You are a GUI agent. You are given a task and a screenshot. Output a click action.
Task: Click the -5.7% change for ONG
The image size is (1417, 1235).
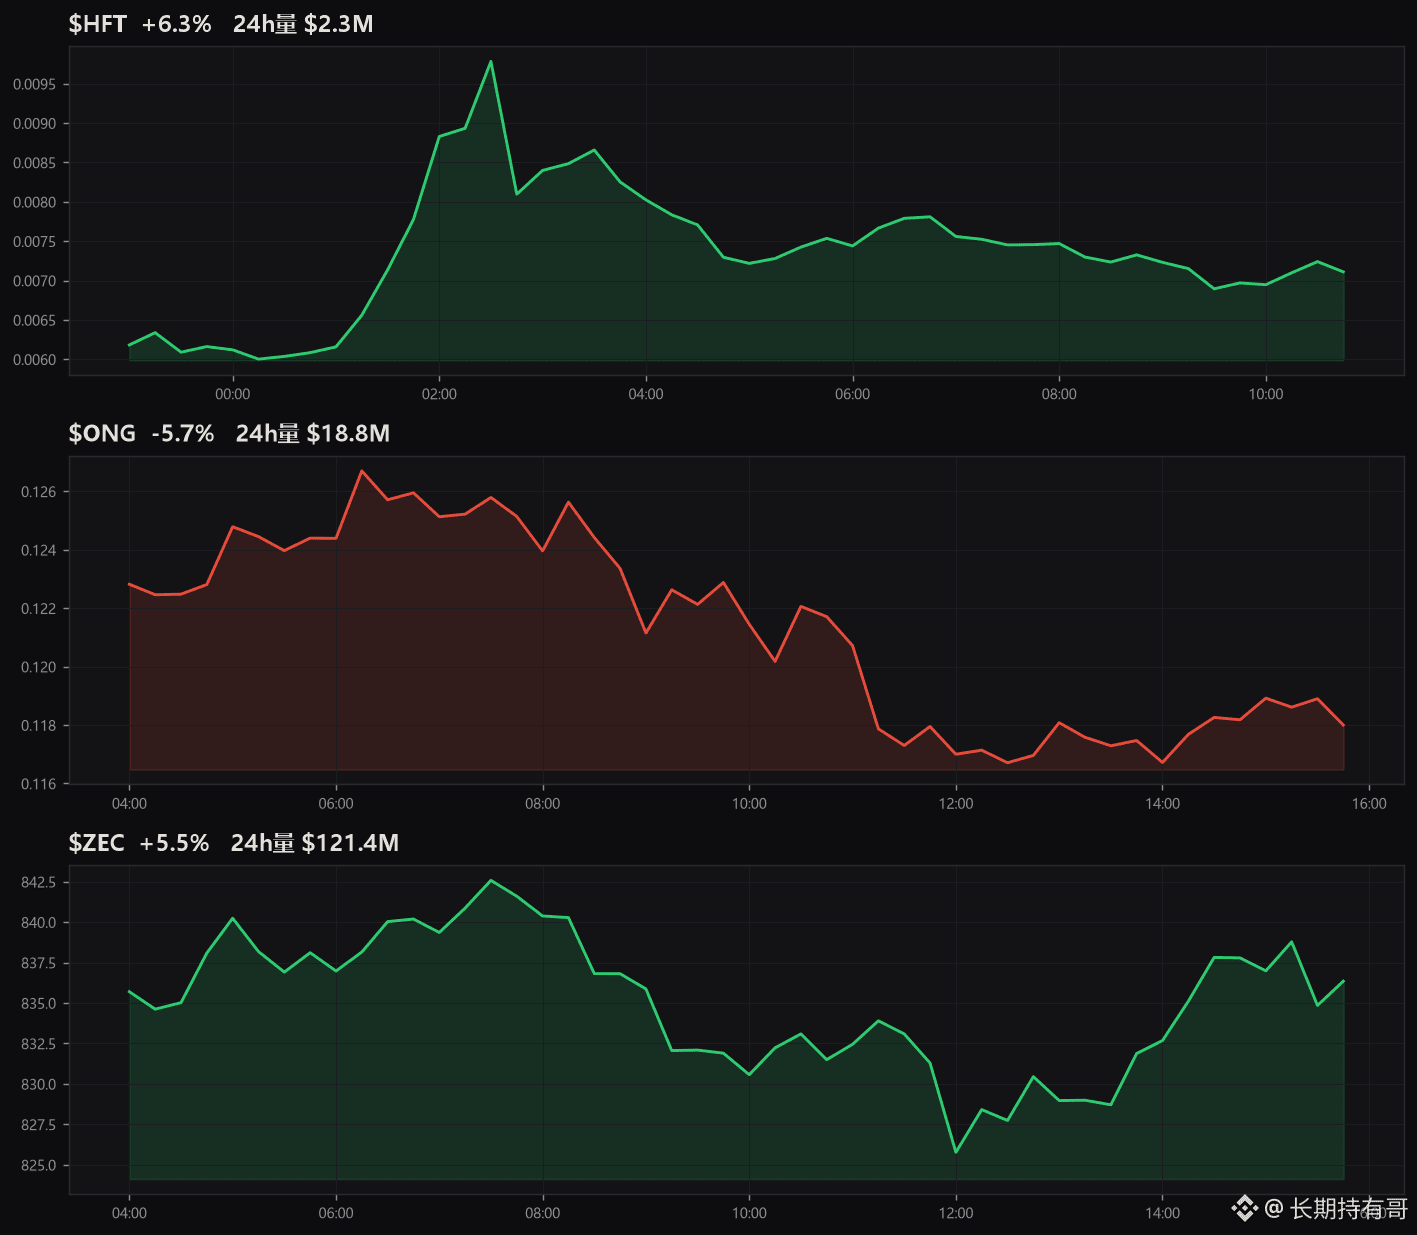click(x=183, y=433)
